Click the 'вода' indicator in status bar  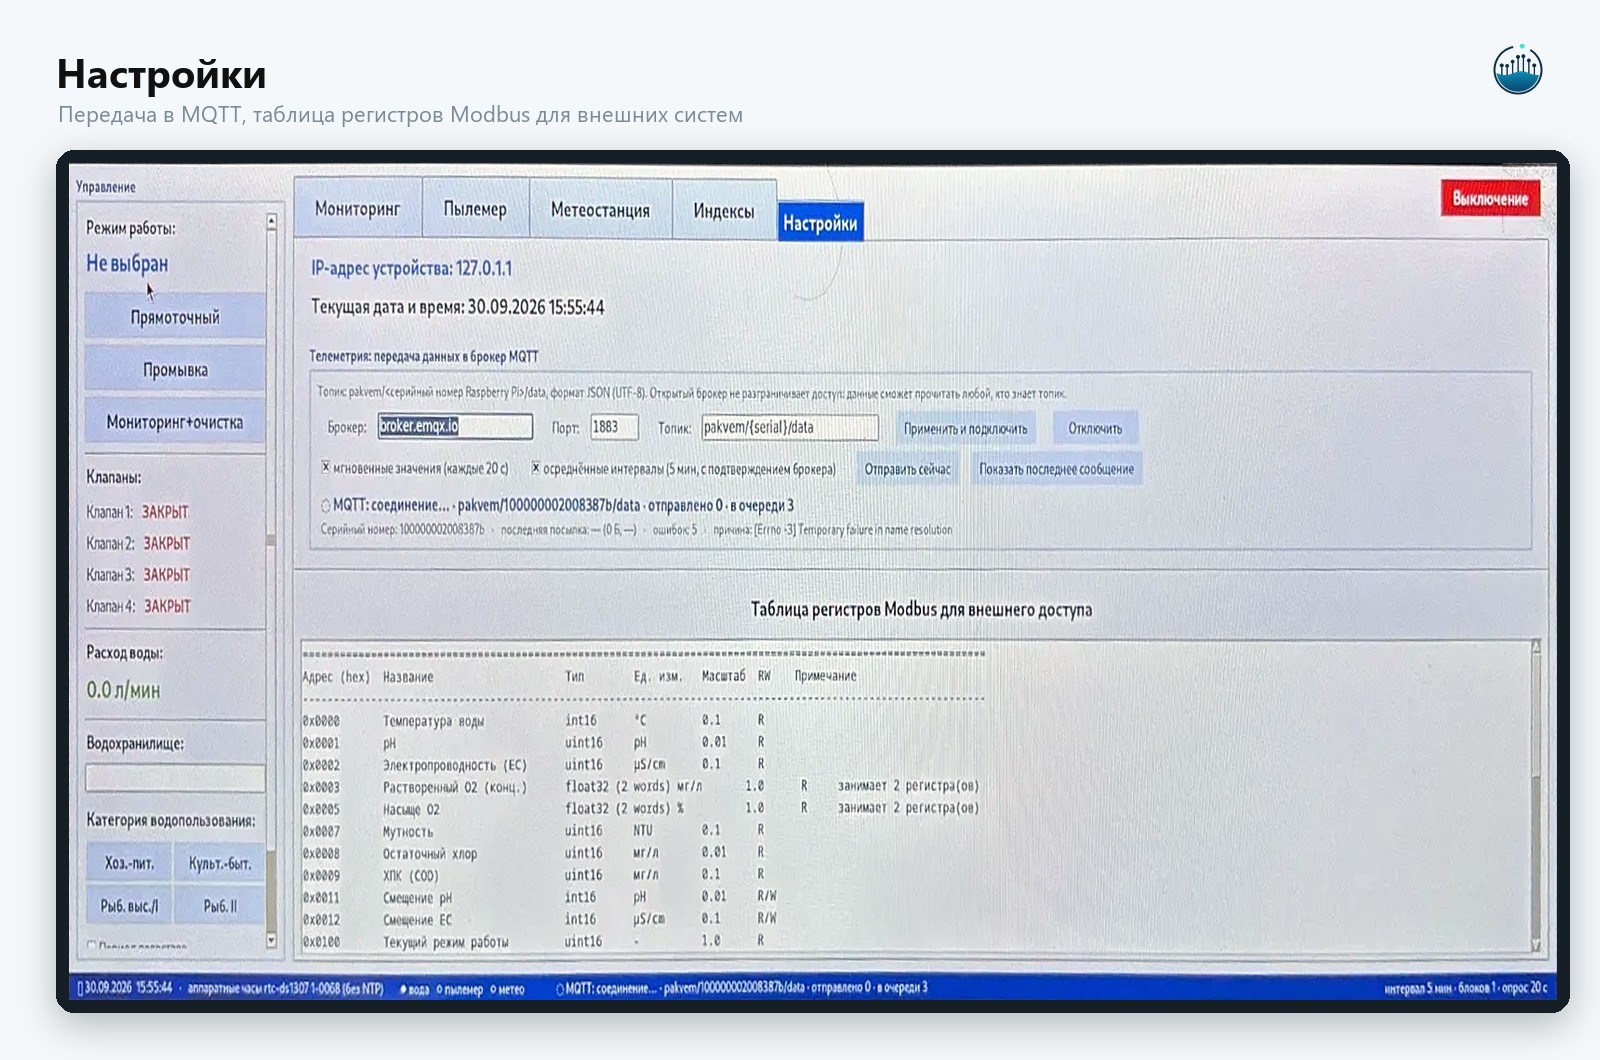click(x=414, y=989)
